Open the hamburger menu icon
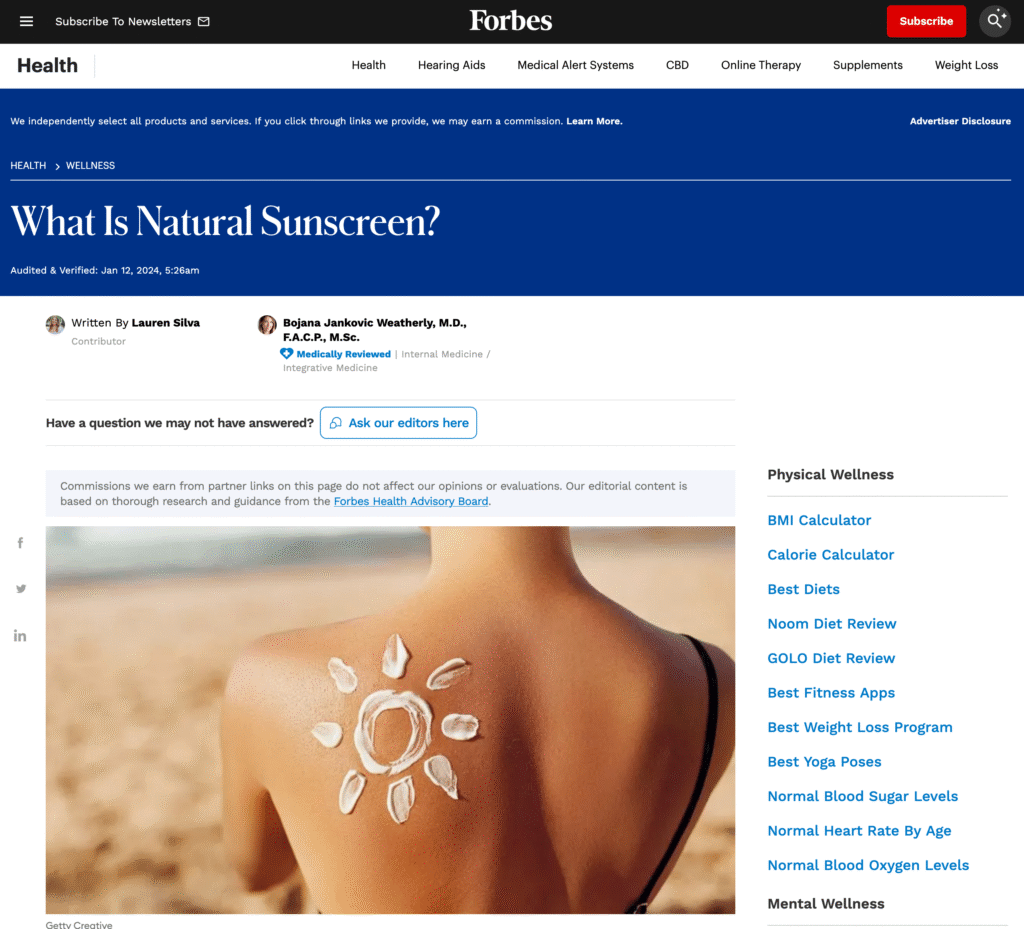Viewport: 1024px width, 929px height. click(x=26, y=22)
